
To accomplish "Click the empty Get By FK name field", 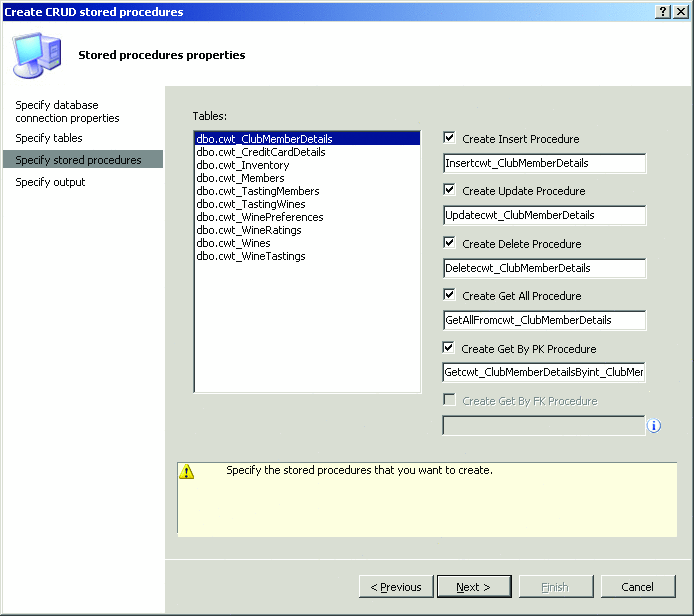I will 544,425.
